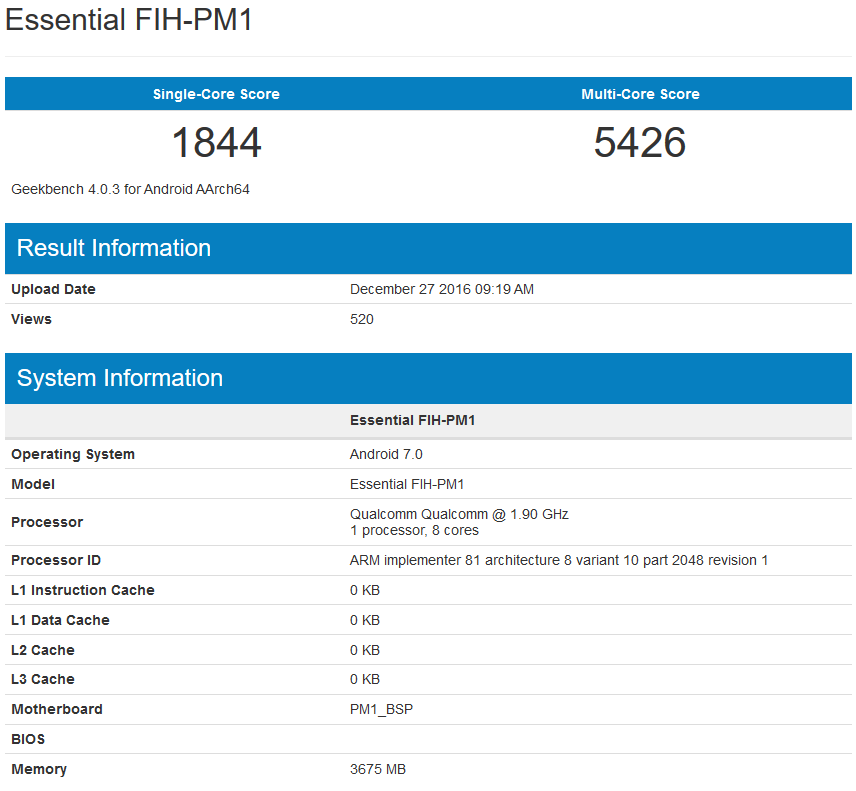This screenshot has width=856, height=791.
Task: Click the L2 Cache row label
Action: click(43, 650)
